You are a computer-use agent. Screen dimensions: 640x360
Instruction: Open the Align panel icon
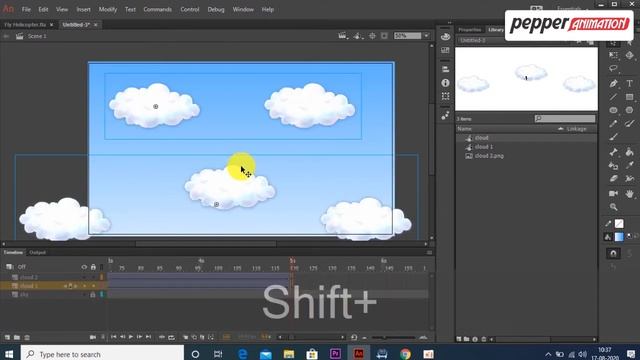click(x=445, y=69)
